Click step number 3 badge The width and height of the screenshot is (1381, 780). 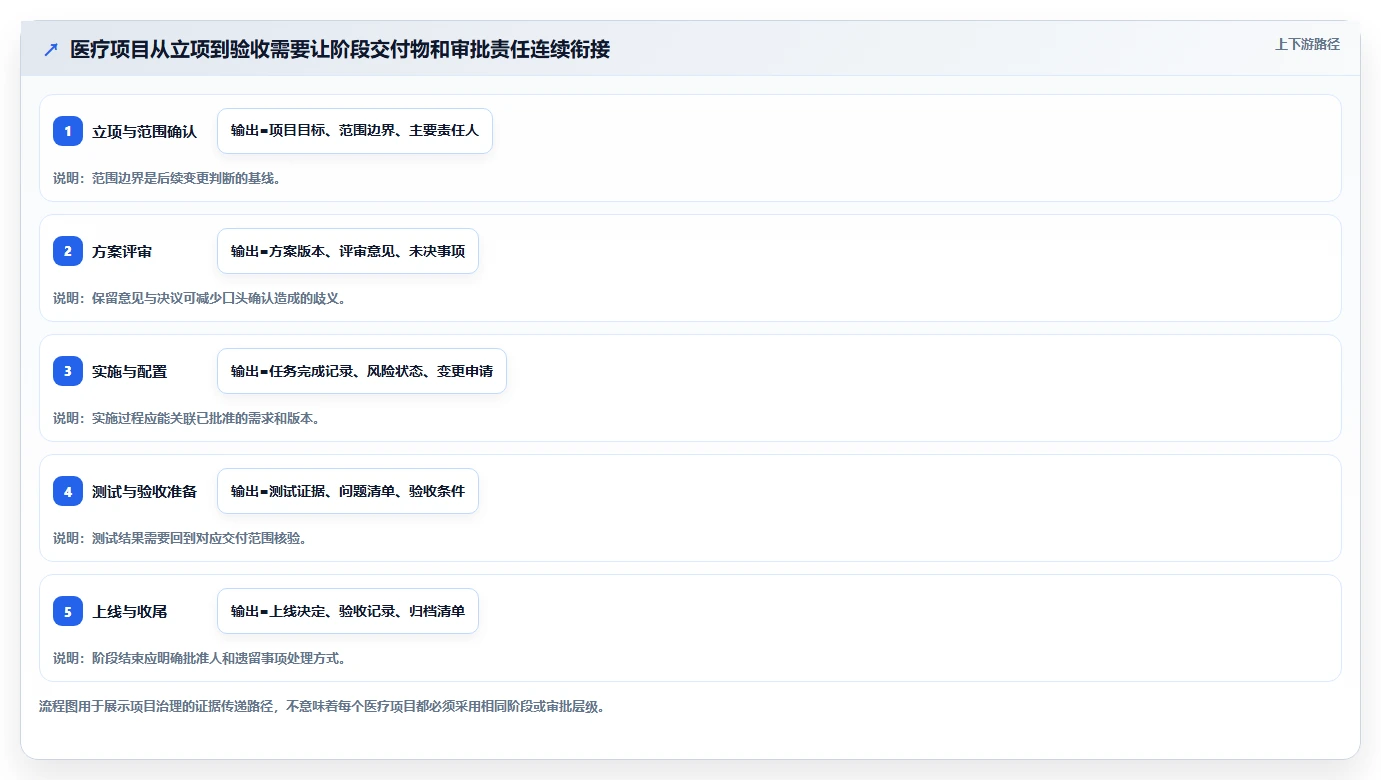tap(68, 371)
